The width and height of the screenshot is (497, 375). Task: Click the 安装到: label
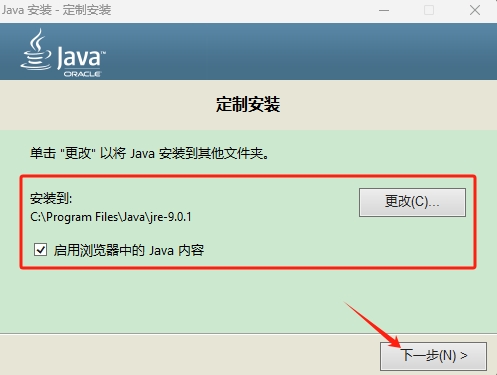[51, 198]
